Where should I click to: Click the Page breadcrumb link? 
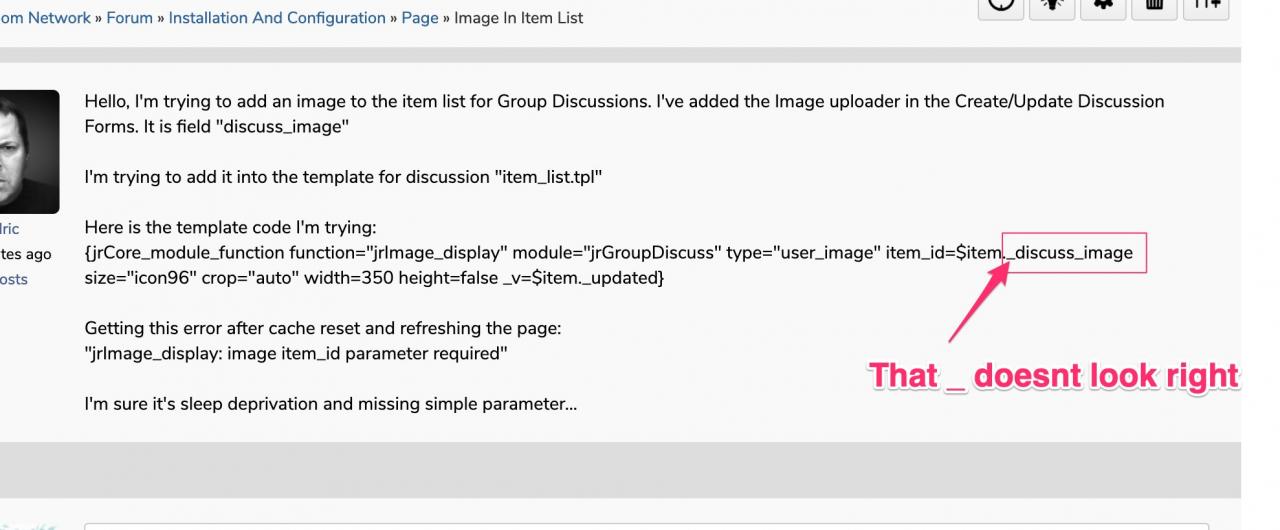coord(420,18)
